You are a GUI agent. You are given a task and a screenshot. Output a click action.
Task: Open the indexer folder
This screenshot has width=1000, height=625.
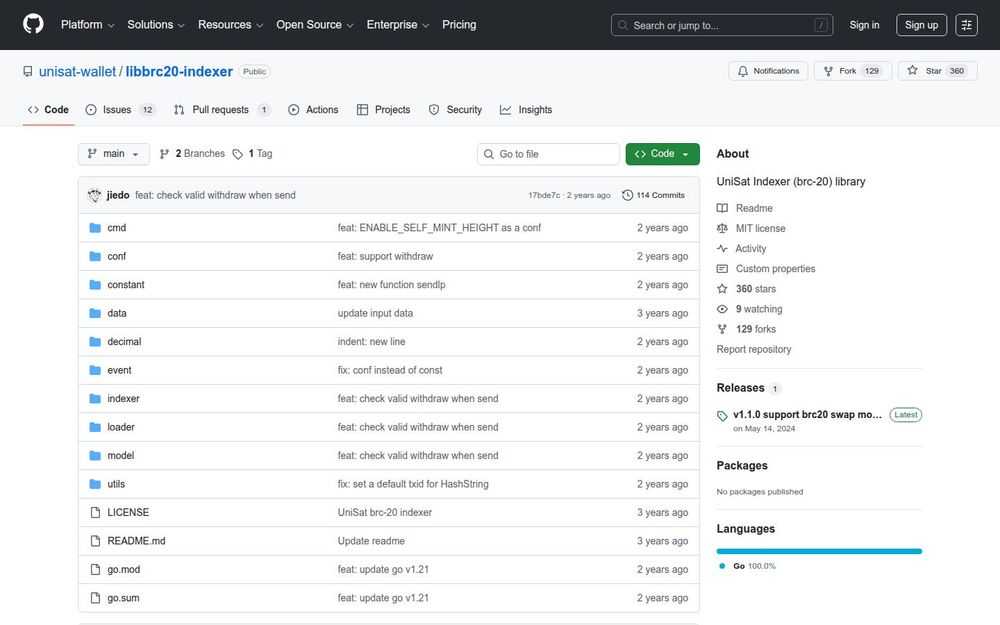click(x=123, y=399)
